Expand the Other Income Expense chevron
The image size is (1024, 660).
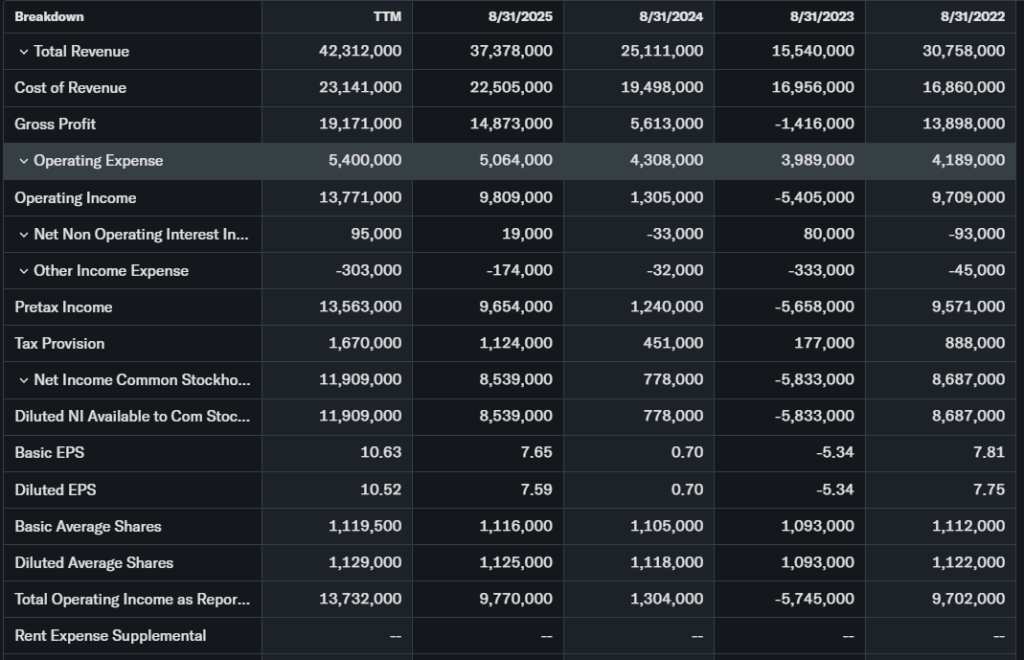click(x=23, y=271)
